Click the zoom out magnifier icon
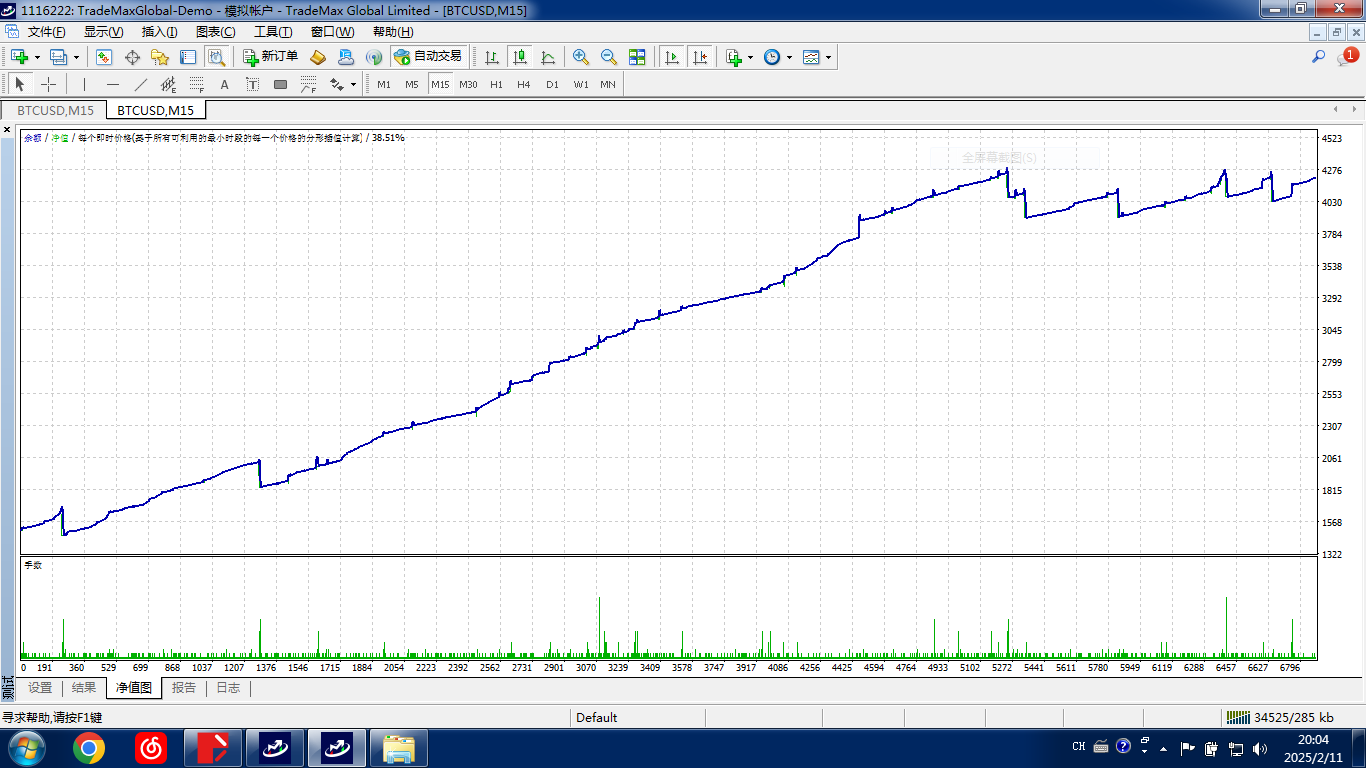 (608, 57)
